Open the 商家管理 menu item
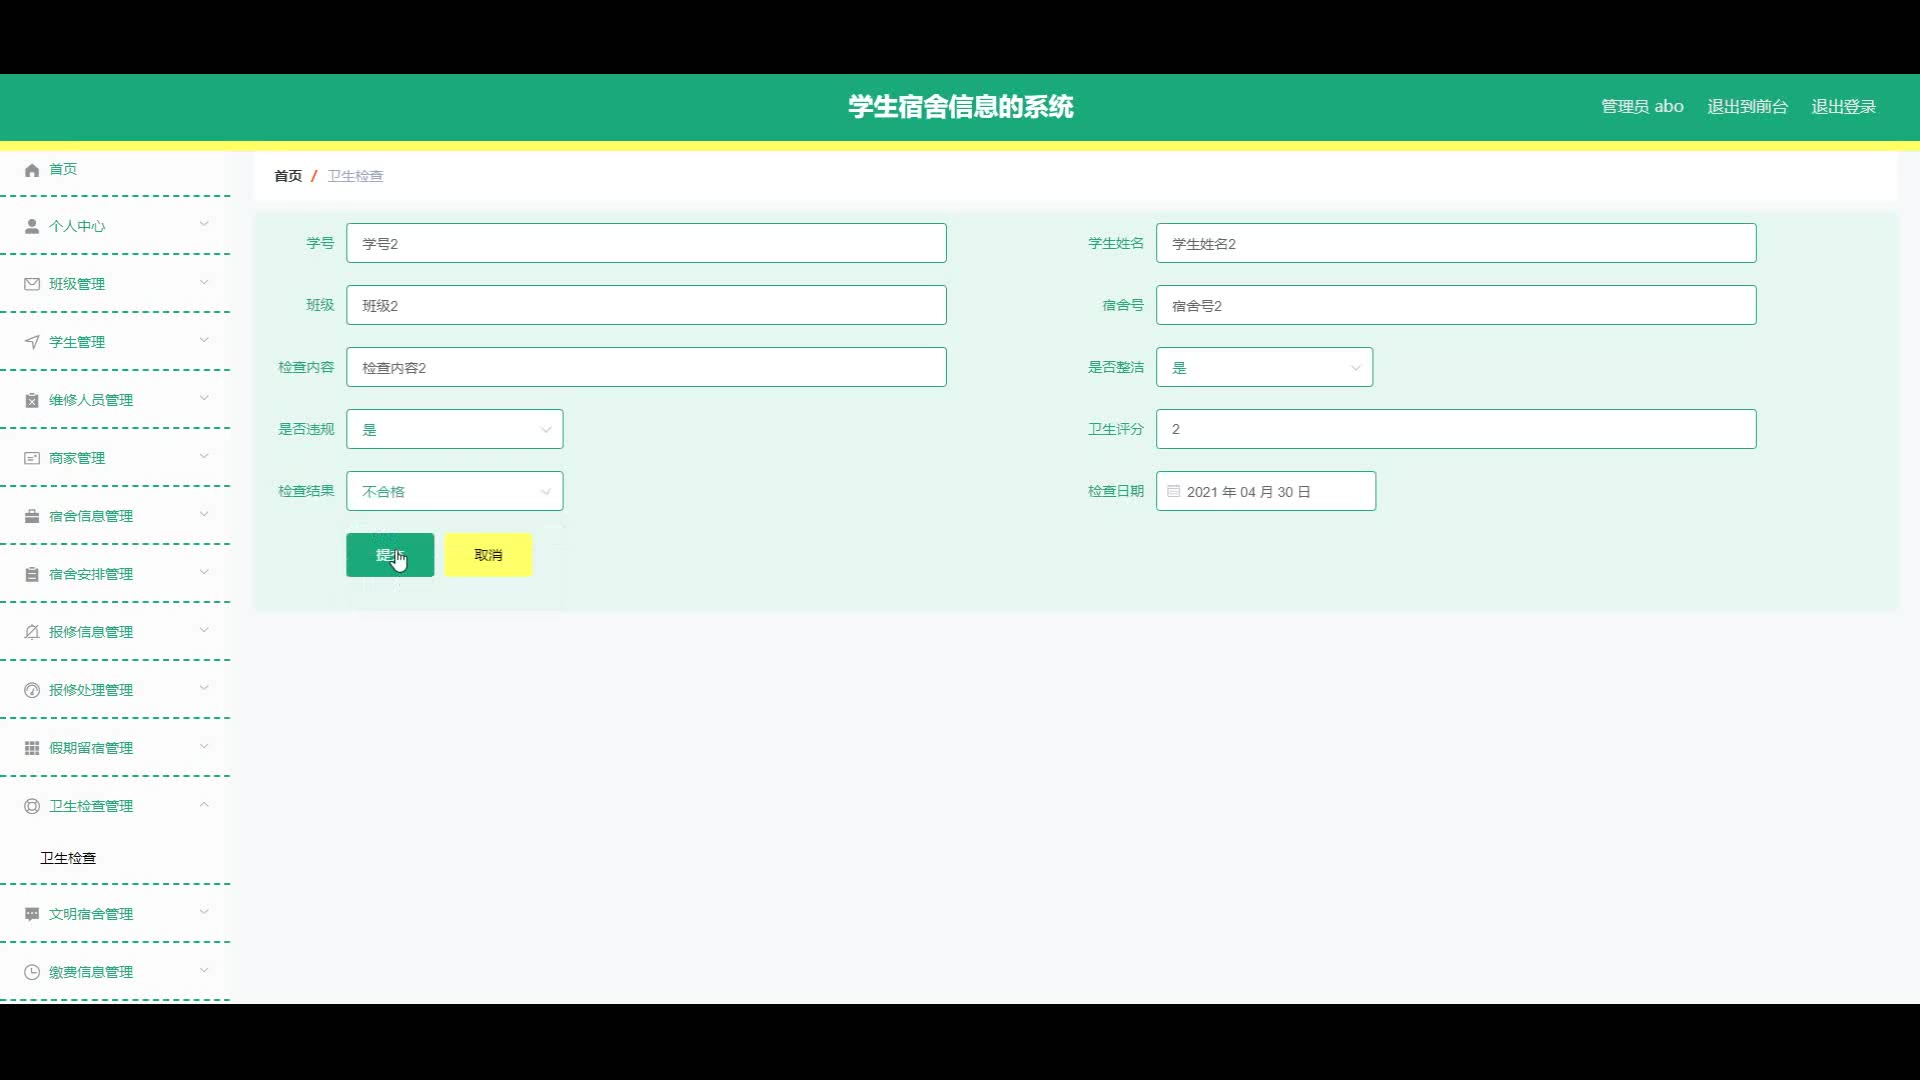The image size is (1920, 1080). coord(77,458)
